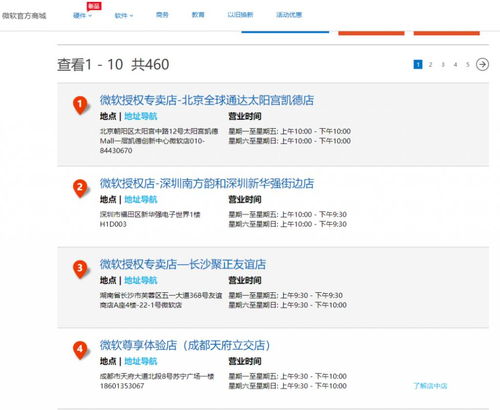Screen dimensions: 500x410
Task: Click 地址导航 for the Beijing store
Action: tap(141, 116)
